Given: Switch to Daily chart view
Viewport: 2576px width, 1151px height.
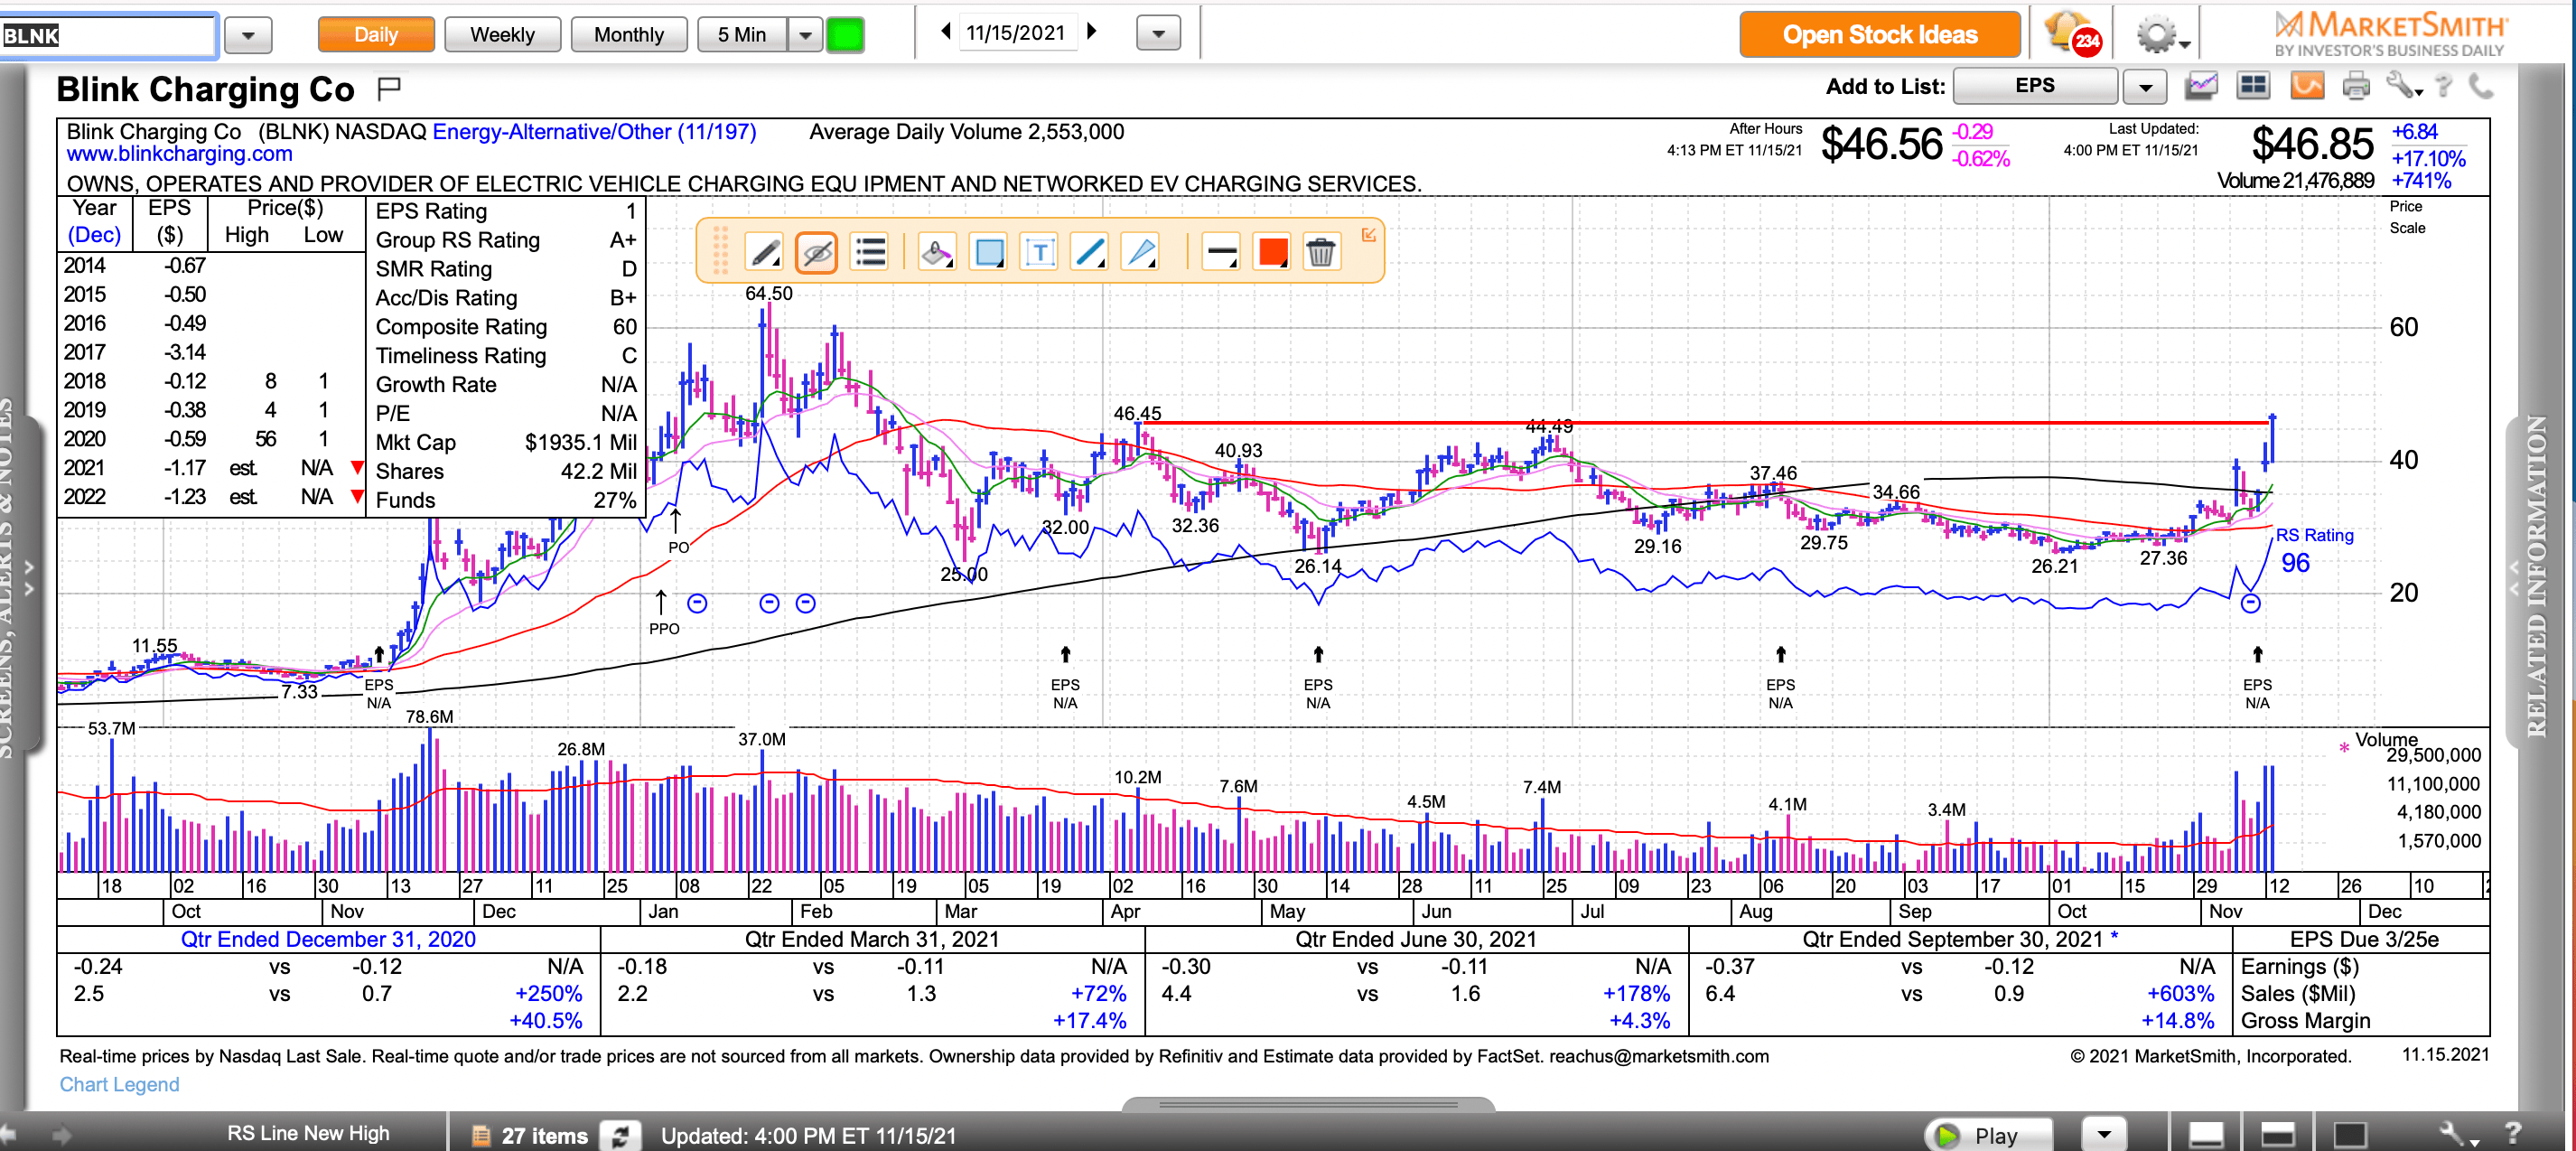Looking at the screenshot, I should (x=376, y=35).
